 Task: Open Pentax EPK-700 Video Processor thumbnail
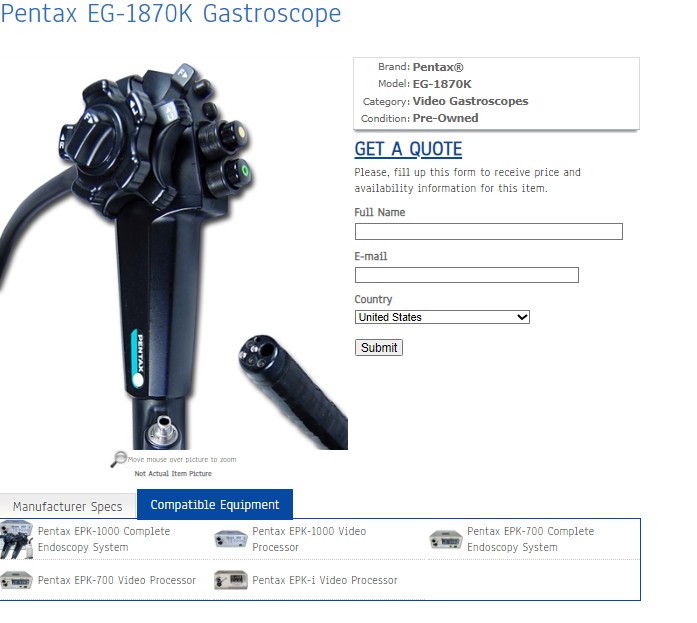pos(16,580)
